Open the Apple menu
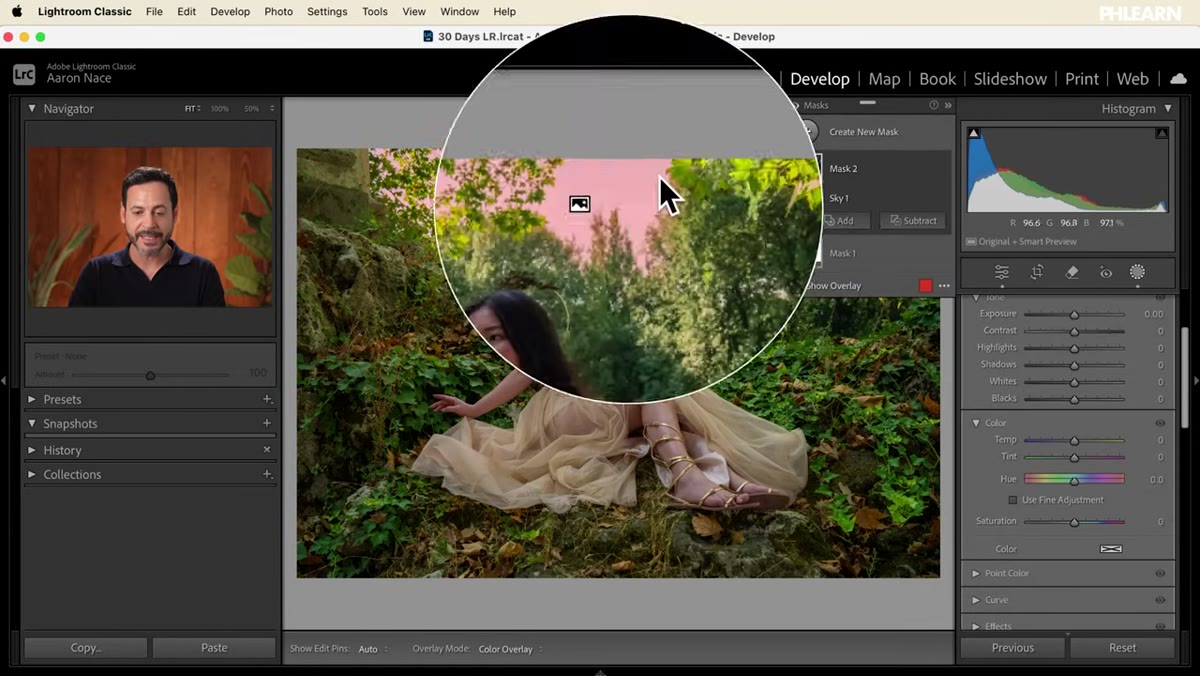 click(17, 12)
